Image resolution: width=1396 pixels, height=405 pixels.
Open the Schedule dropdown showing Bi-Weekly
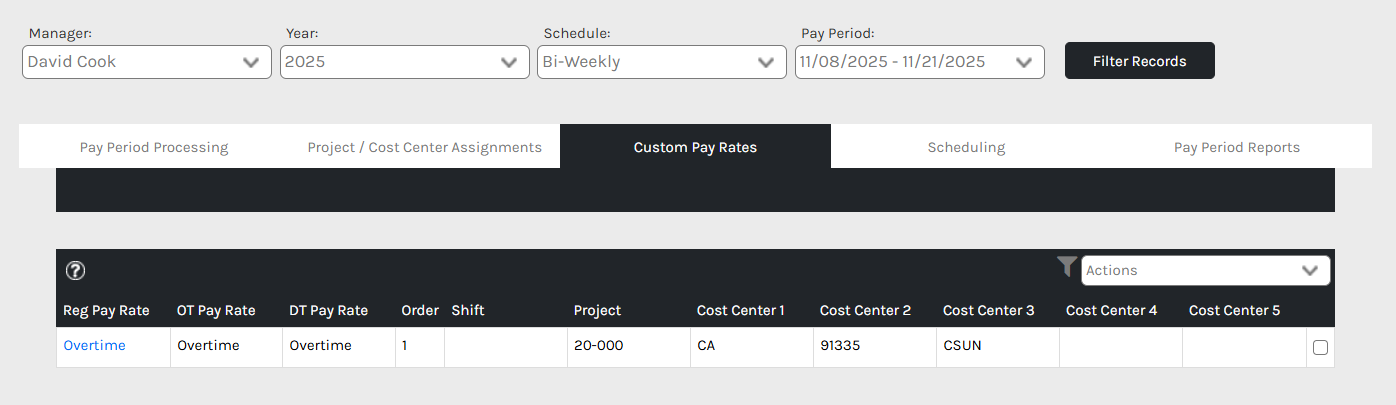pos(662,62)
